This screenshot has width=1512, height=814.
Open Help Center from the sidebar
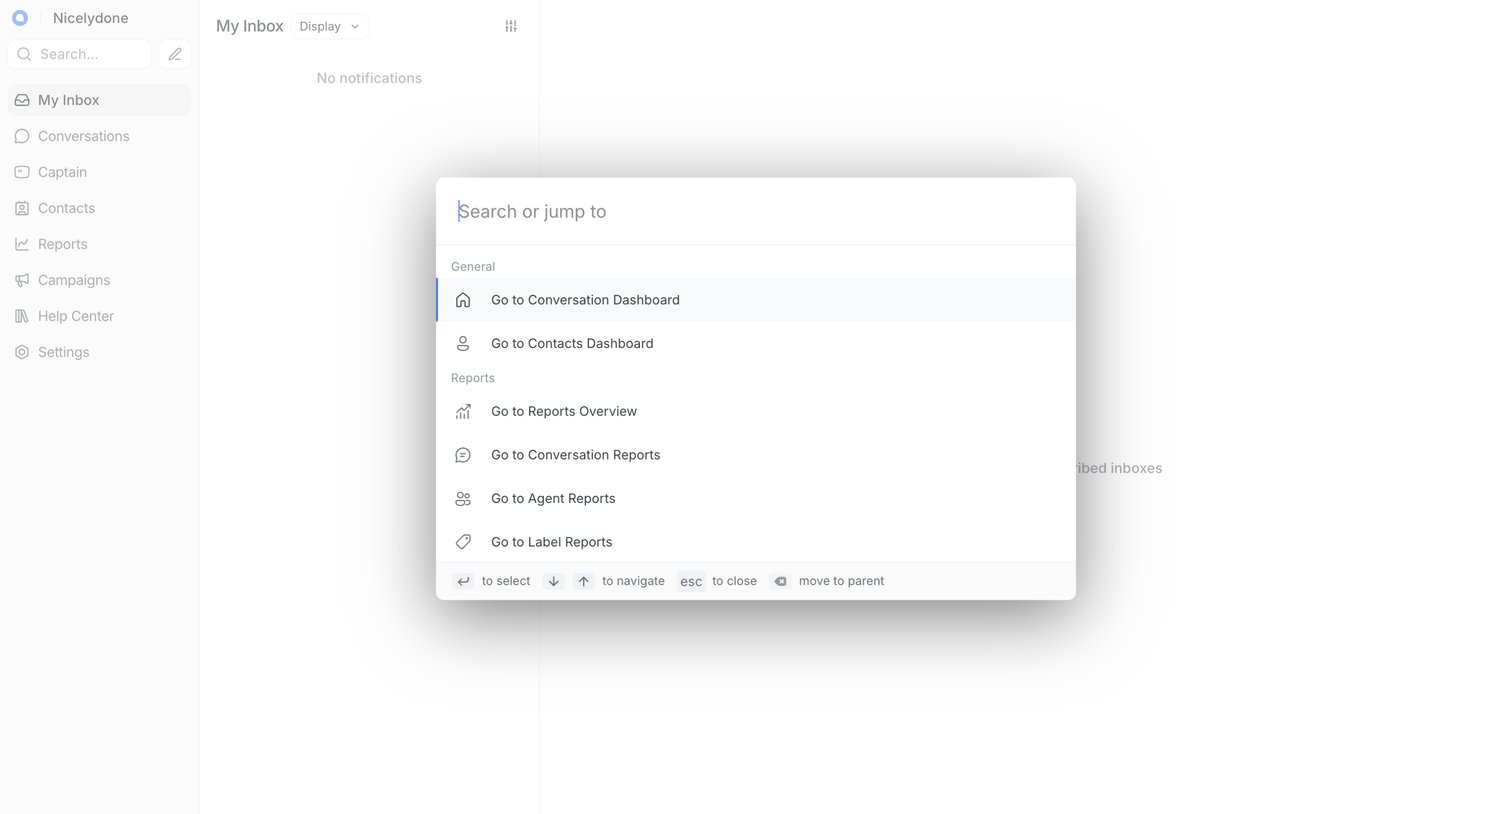[x=99, y=316]
